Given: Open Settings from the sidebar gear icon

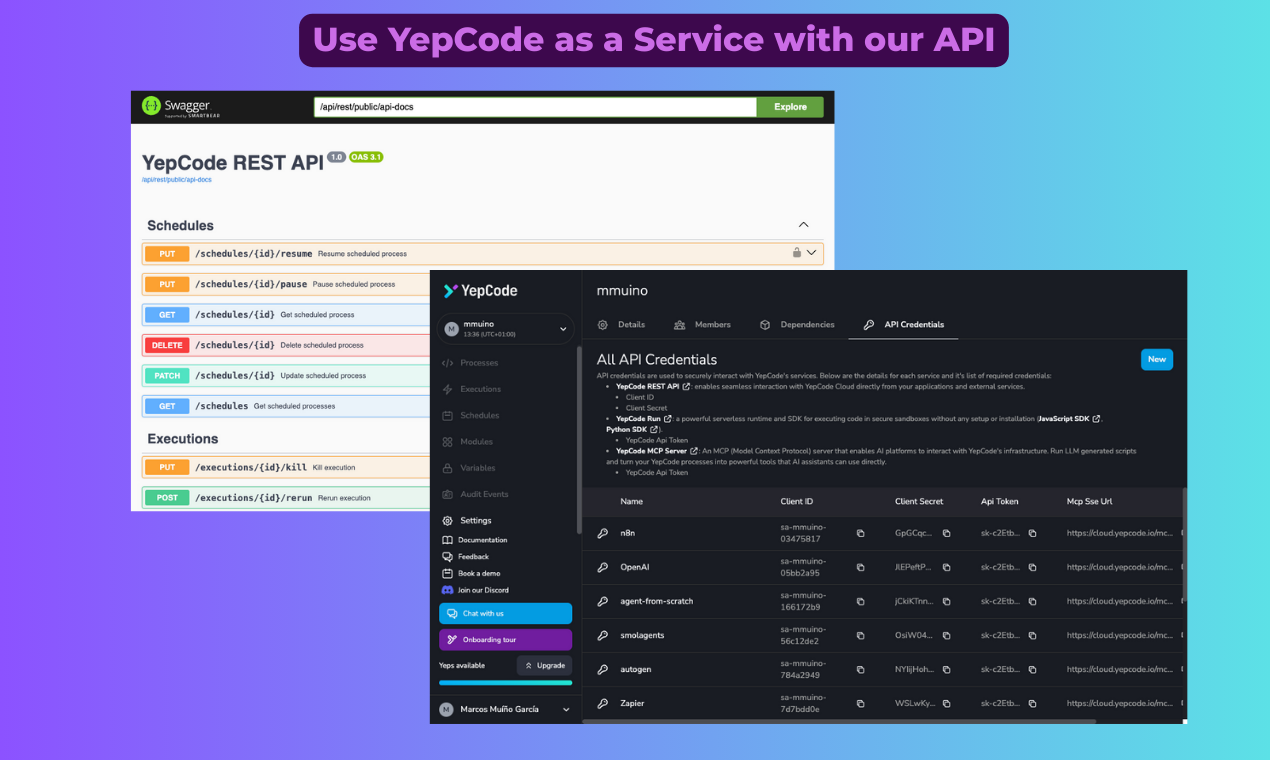Looking at the screenshot, I should point(447,520).
